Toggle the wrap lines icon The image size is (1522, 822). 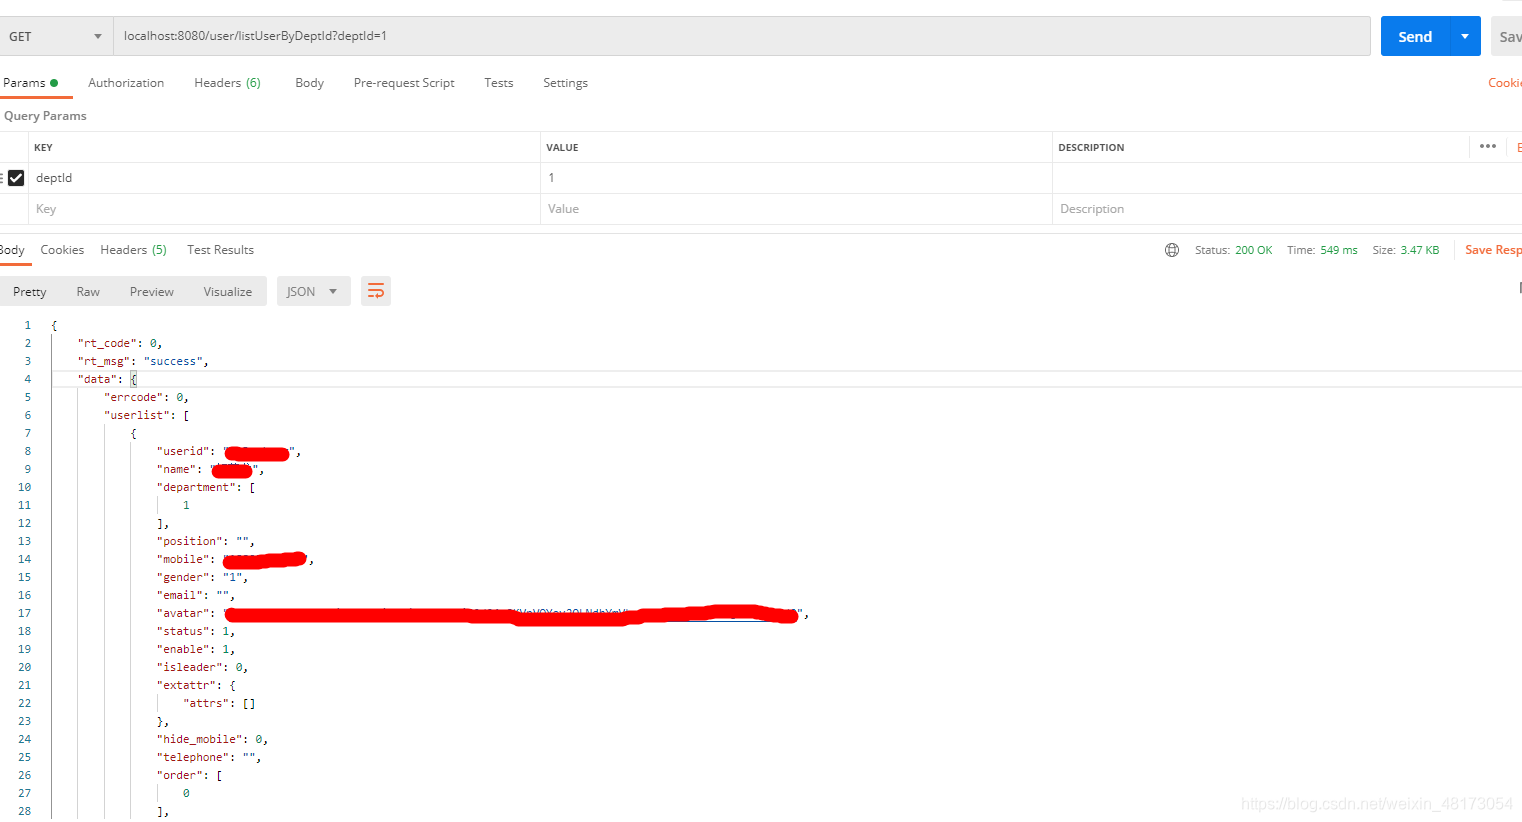[376, 291]
